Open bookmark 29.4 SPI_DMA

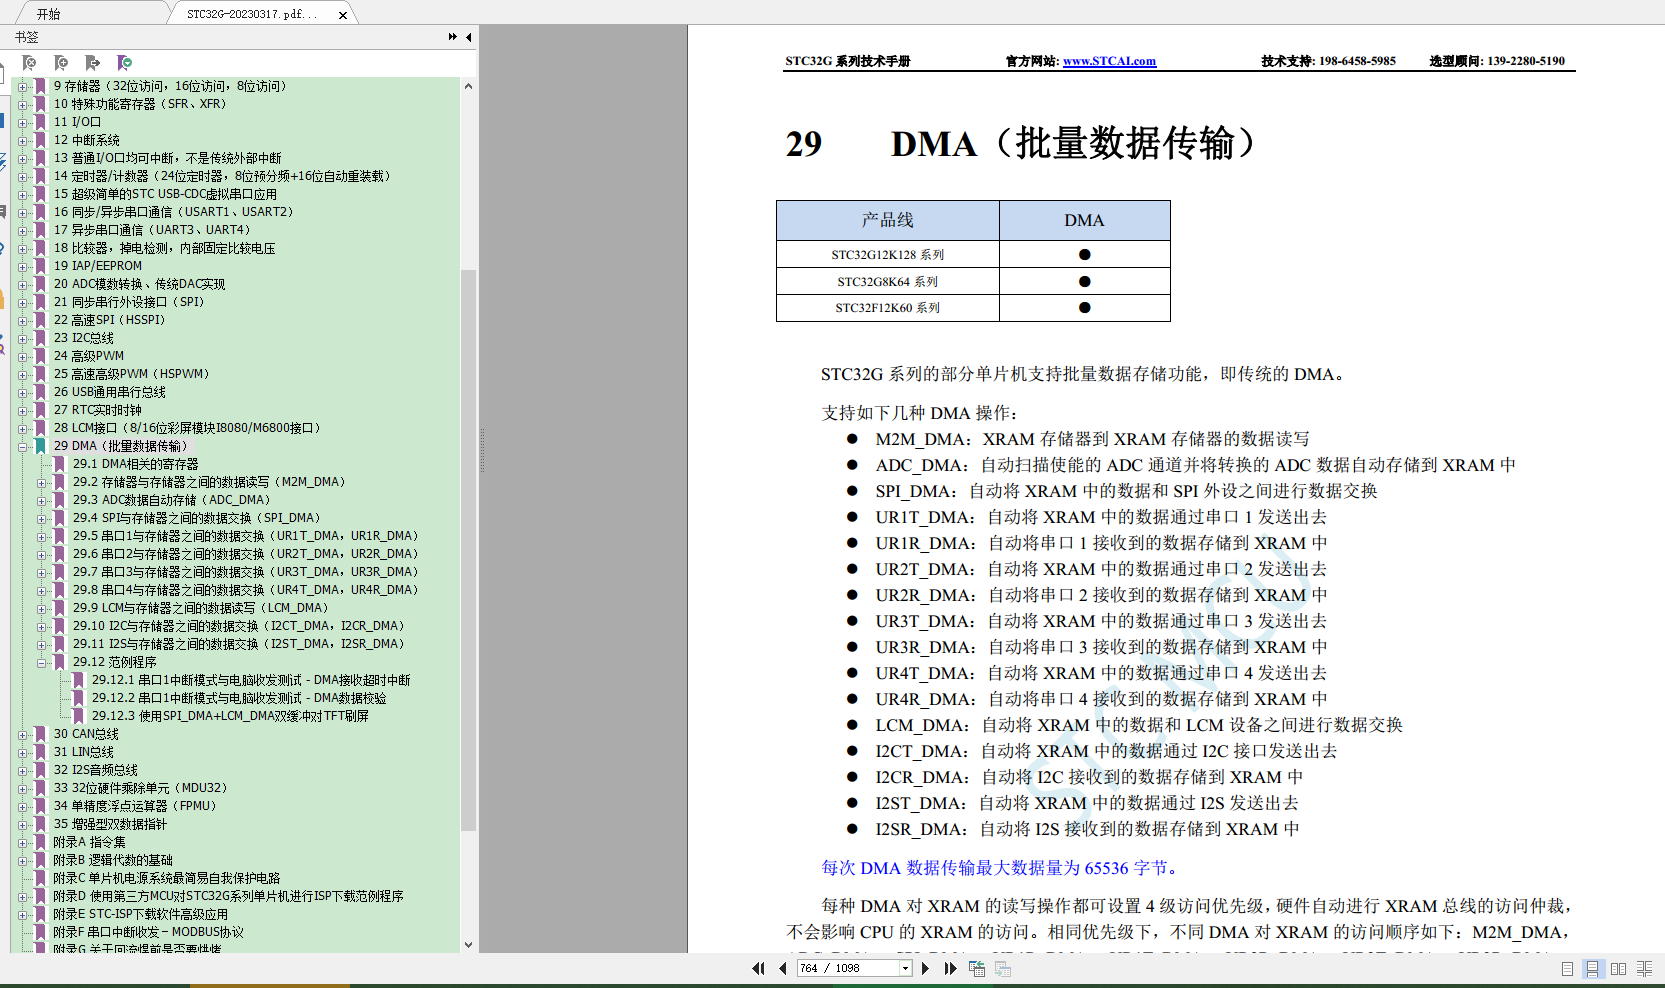pyautogui.click(x=196, y=518)
